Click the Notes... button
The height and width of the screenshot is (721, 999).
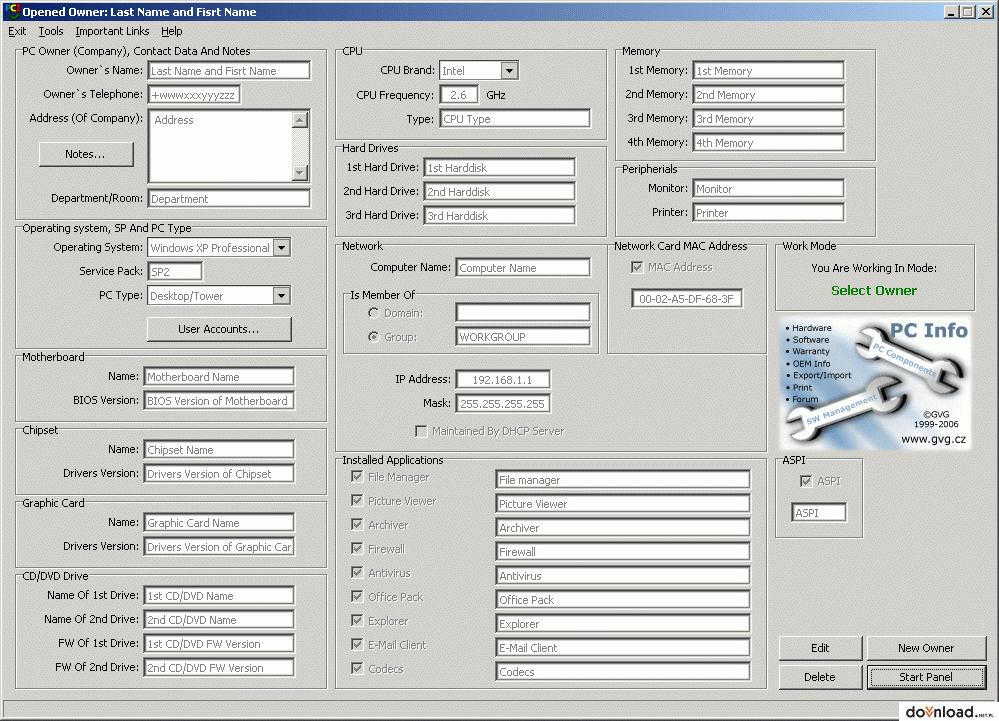[86, 154]
